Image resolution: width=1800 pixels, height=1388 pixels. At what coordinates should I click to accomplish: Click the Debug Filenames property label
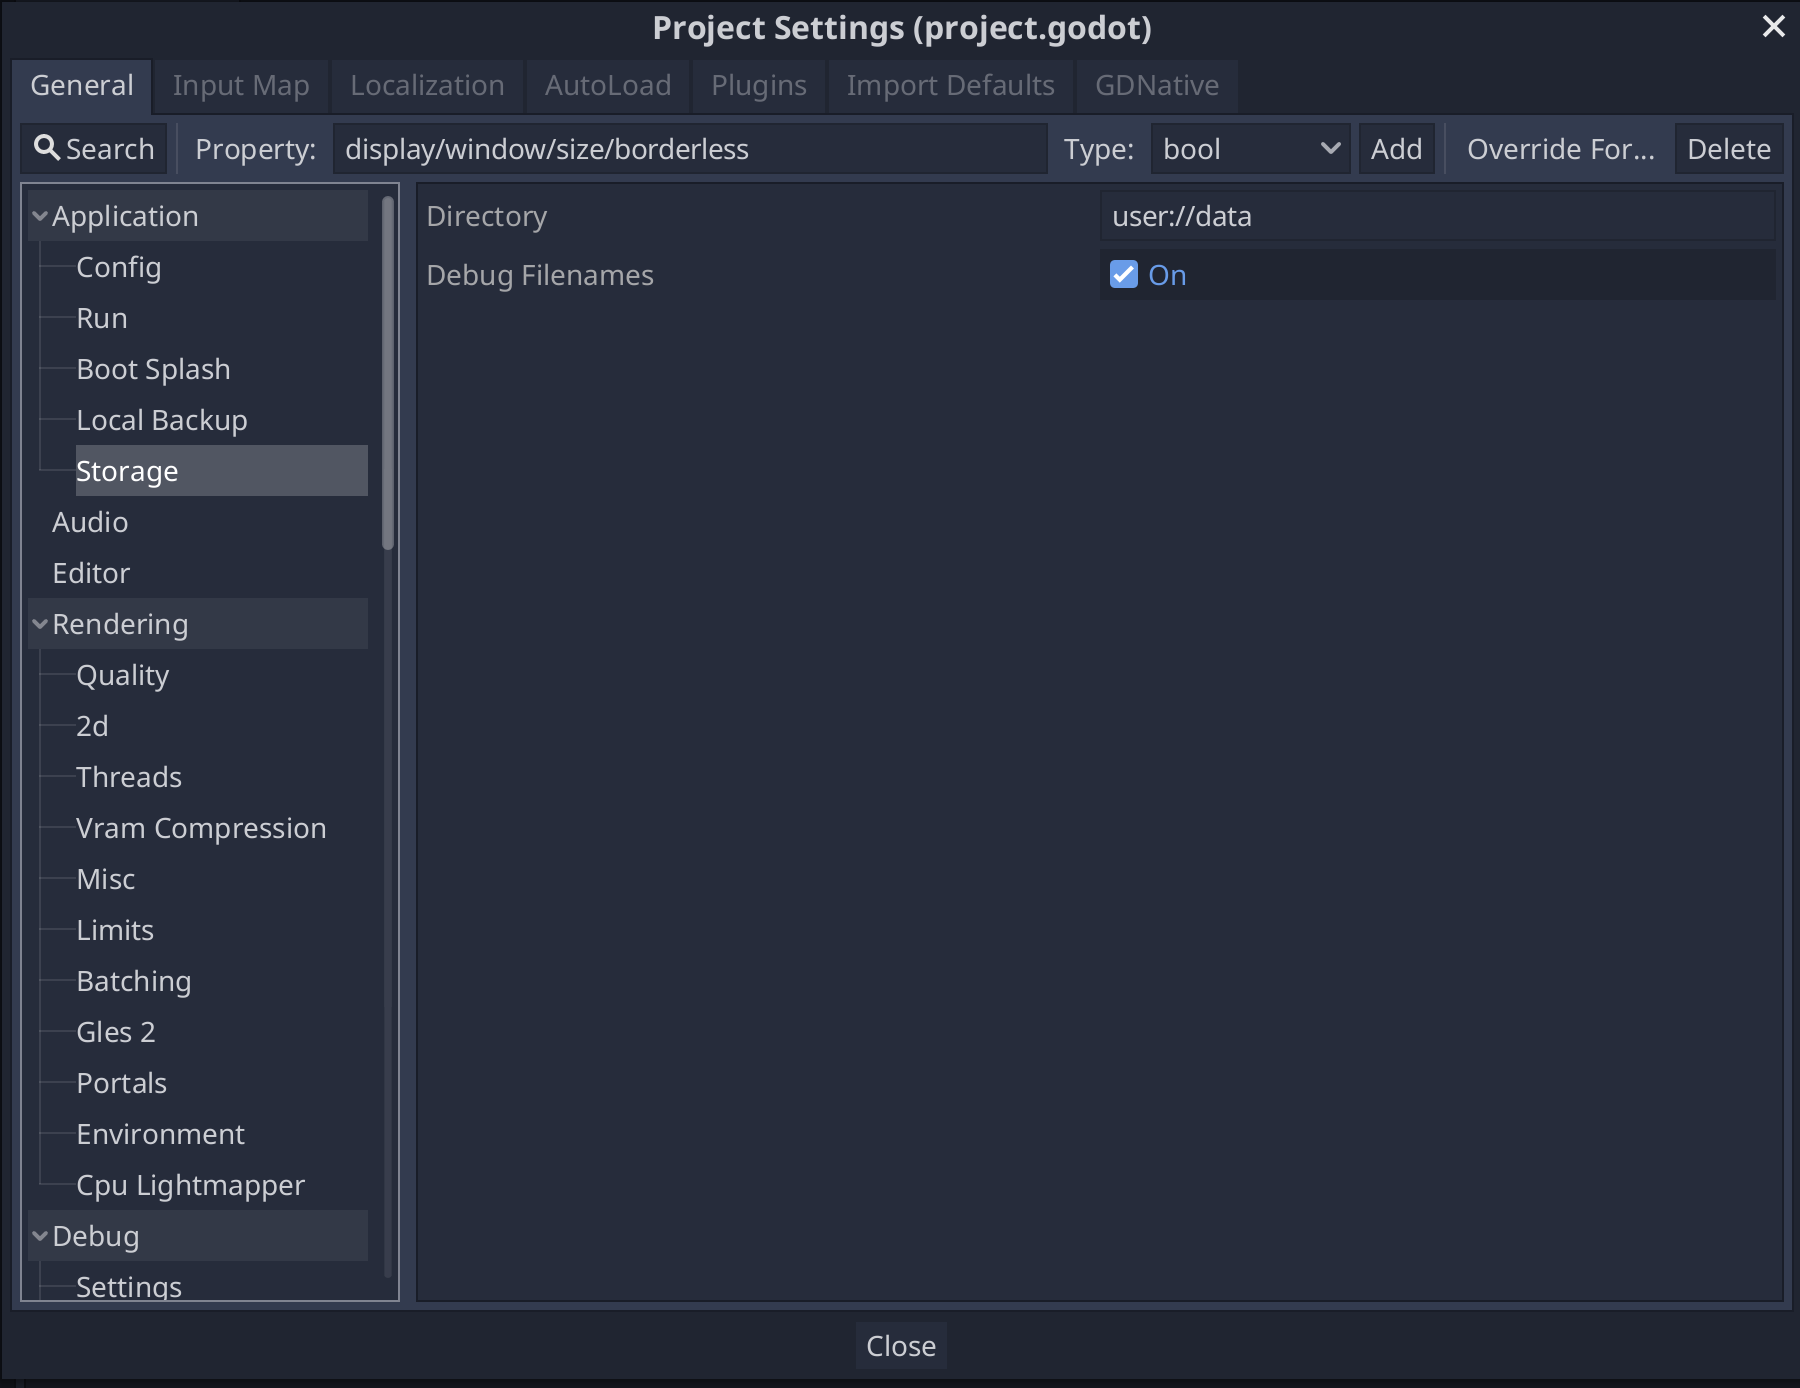pos(540,275)
